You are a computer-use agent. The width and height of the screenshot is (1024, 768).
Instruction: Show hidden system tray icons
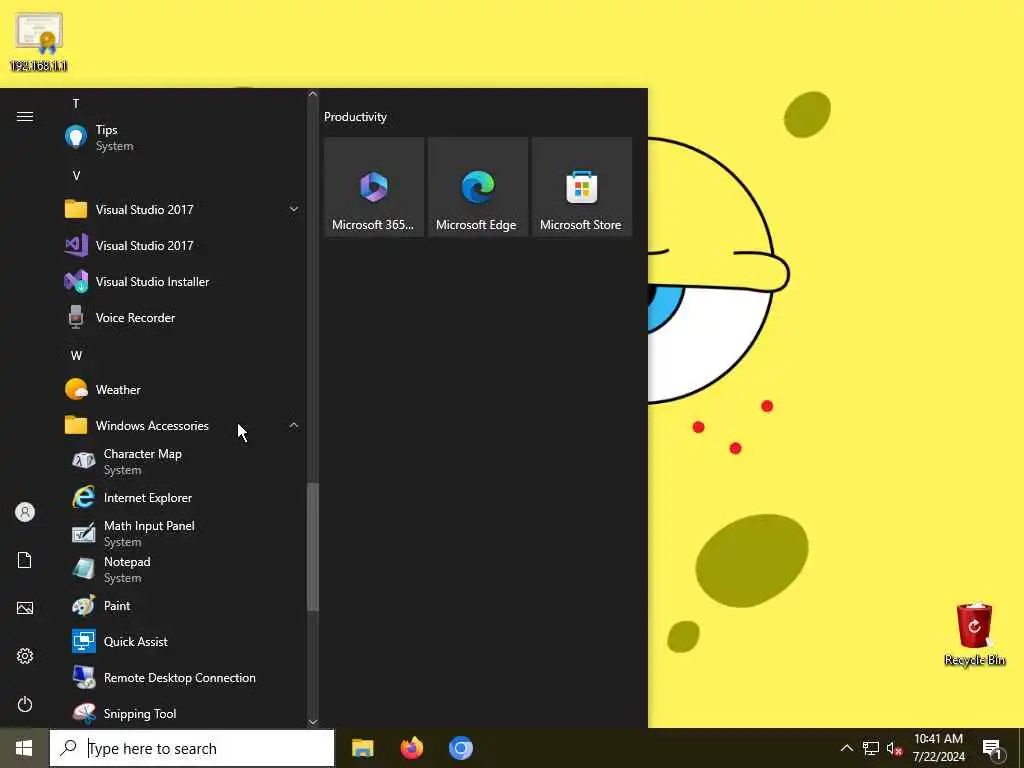pyautogui.click(x=846, y=748)
